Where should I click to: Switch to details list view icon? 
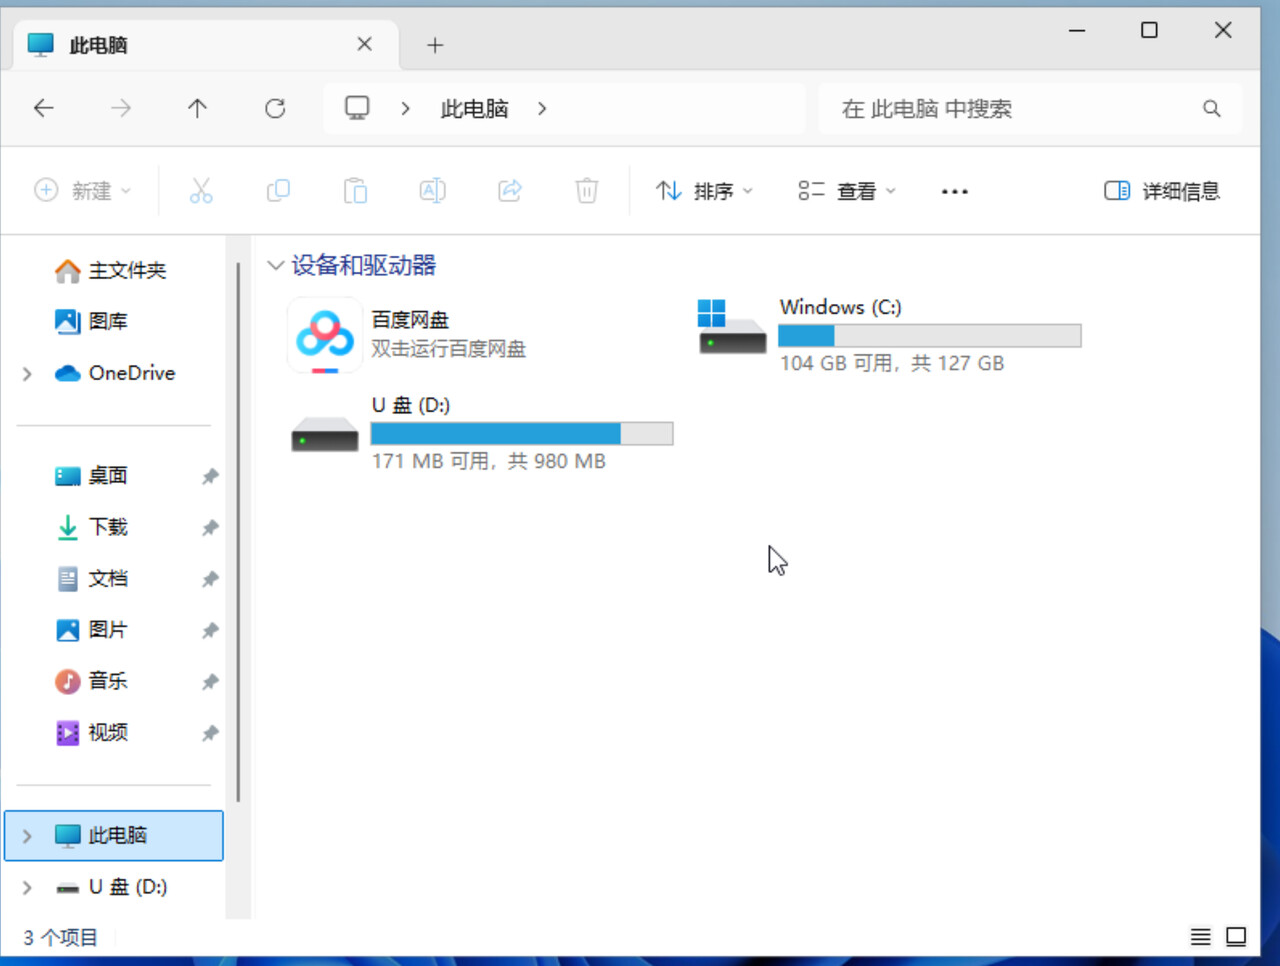(1200, 937)
